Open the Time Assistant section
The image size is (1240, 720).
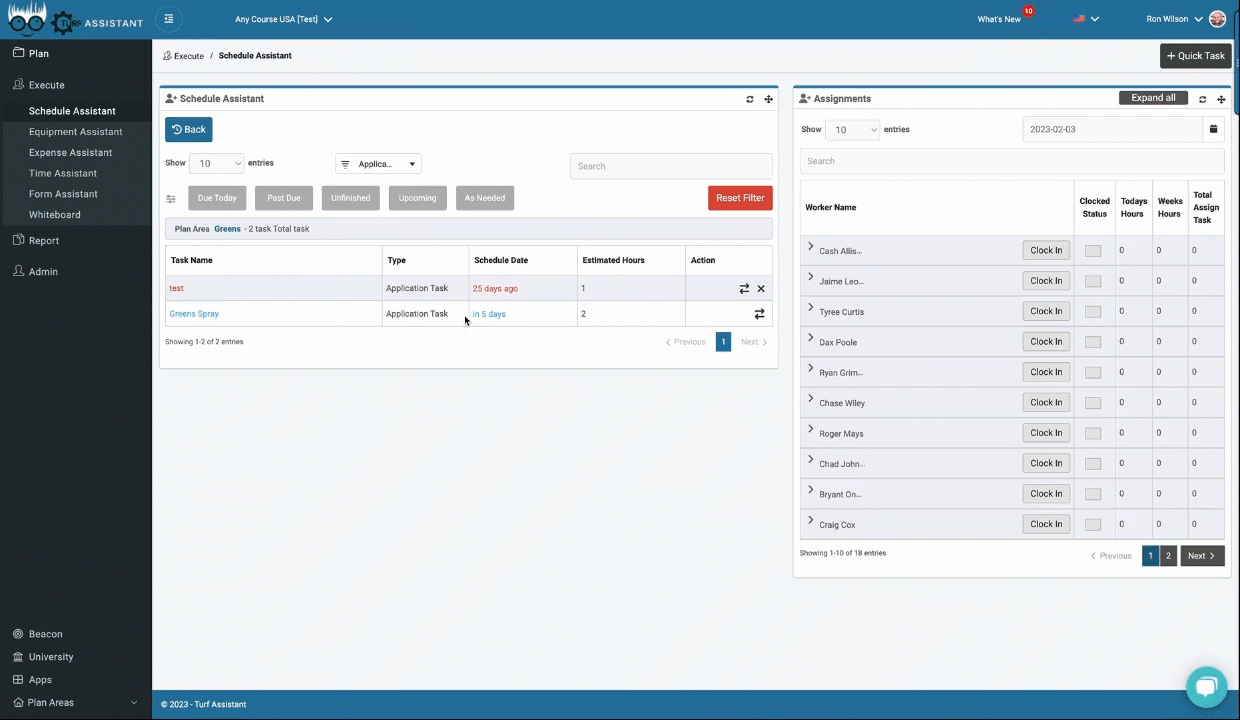[x=62, y=172]
